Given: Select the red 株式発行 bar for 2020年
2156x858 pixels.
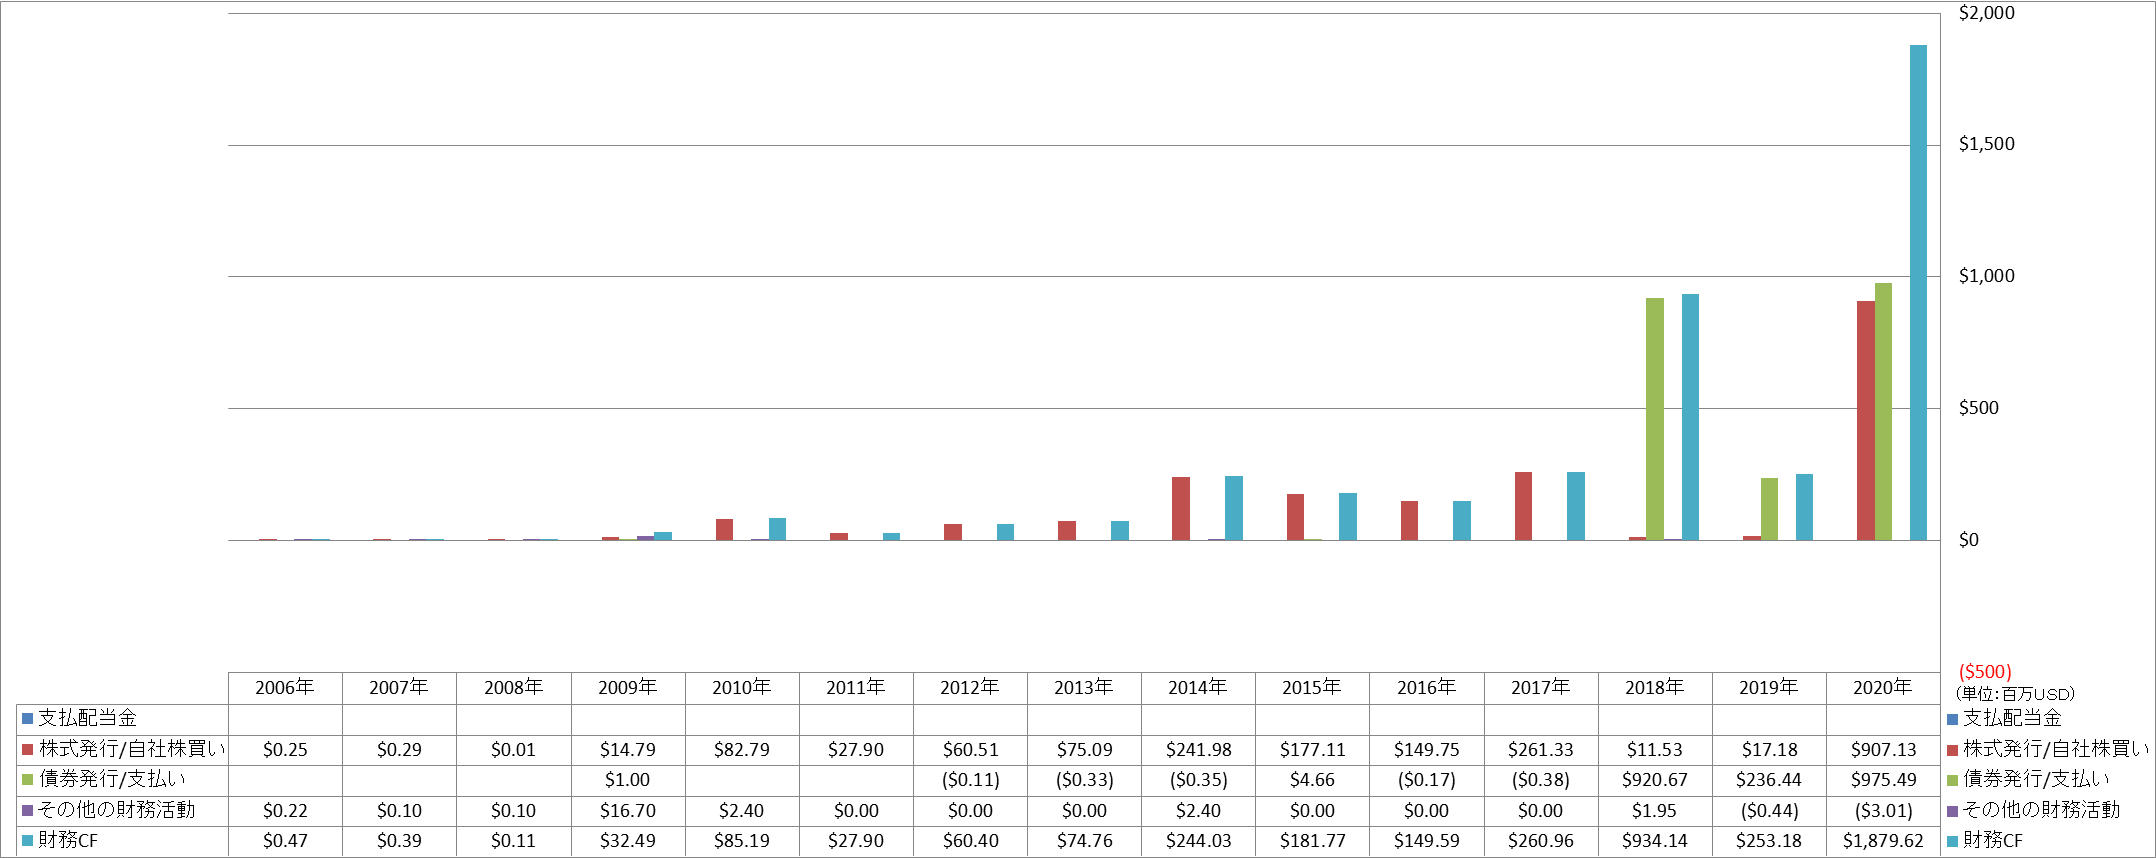Looking at the screenshot, I should click(1866, 421).
